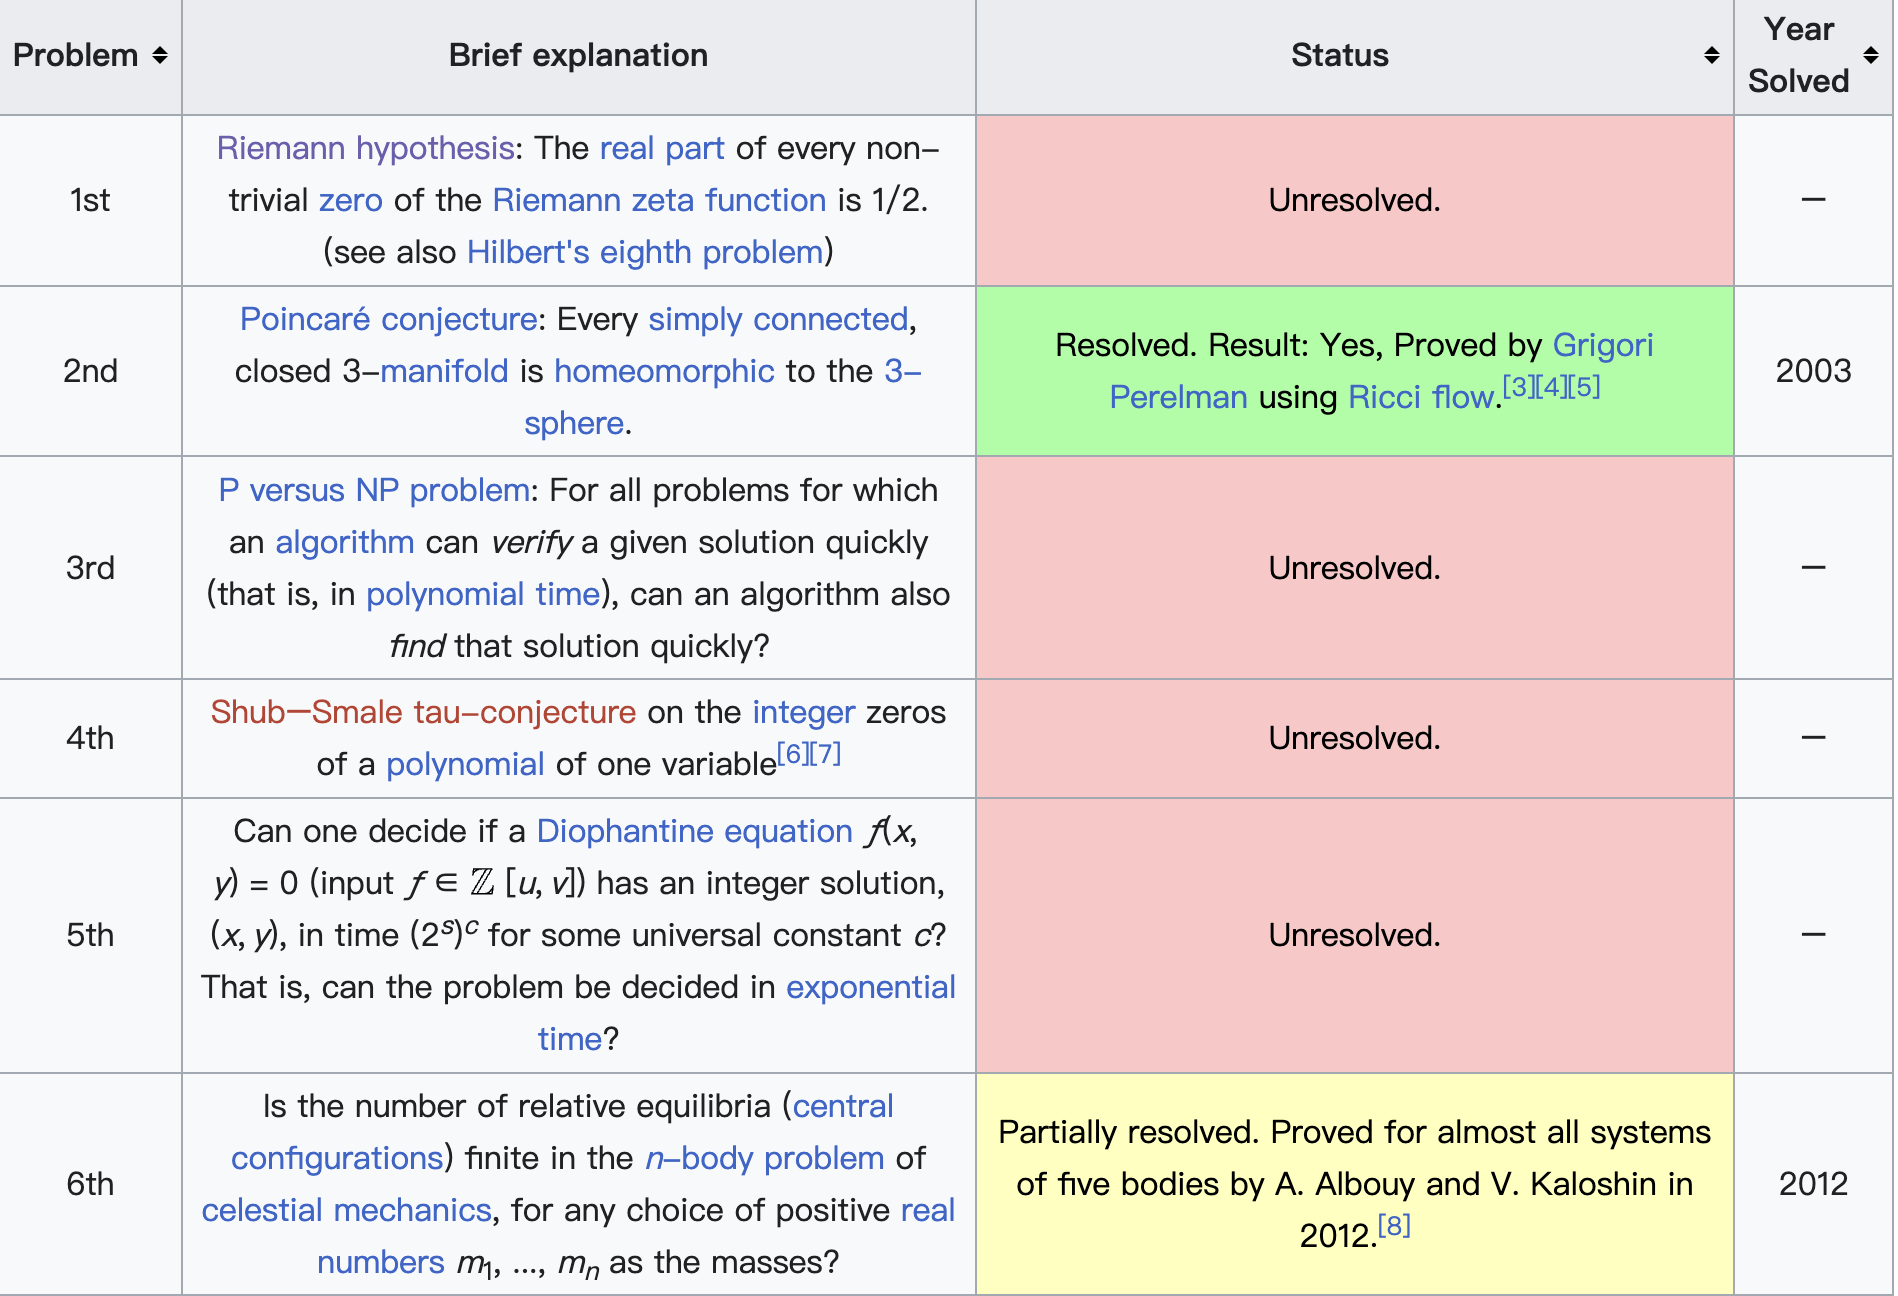The width and height of the screenshot is (1898, 1296).
Task: Open the n-body problem link
Action: 764,1158
